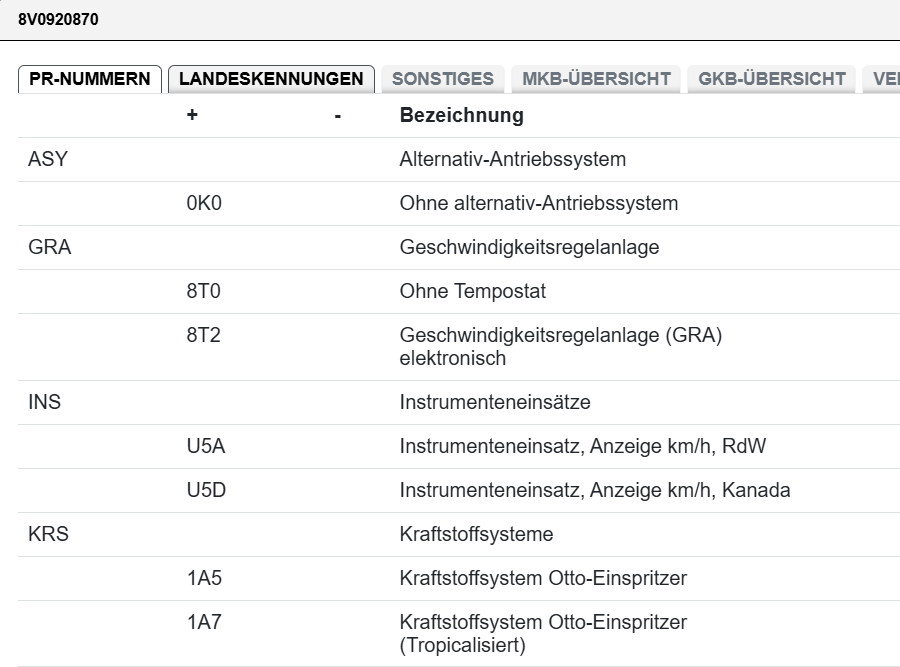Select the SONSTIGES tab
This screenshot has height=667, width=900.
pyautogui.click(x=443, y=79)
